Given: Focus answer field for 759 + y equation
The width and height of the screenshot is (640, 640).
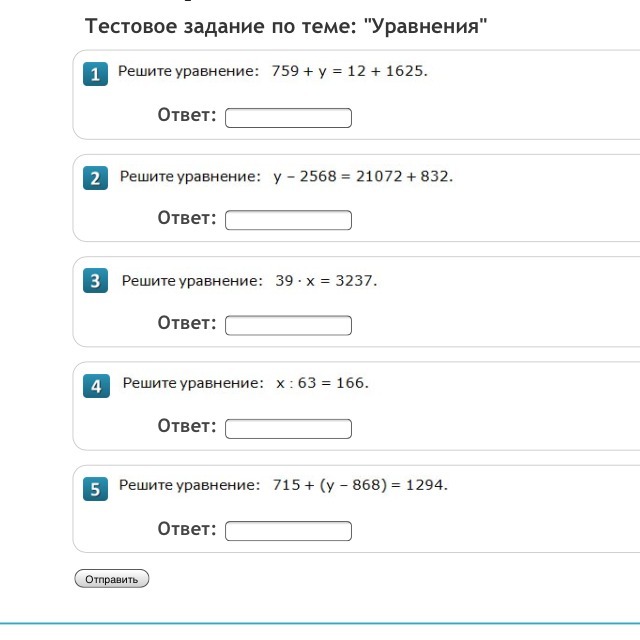Looking at the screenshot, I should [288, 118].
